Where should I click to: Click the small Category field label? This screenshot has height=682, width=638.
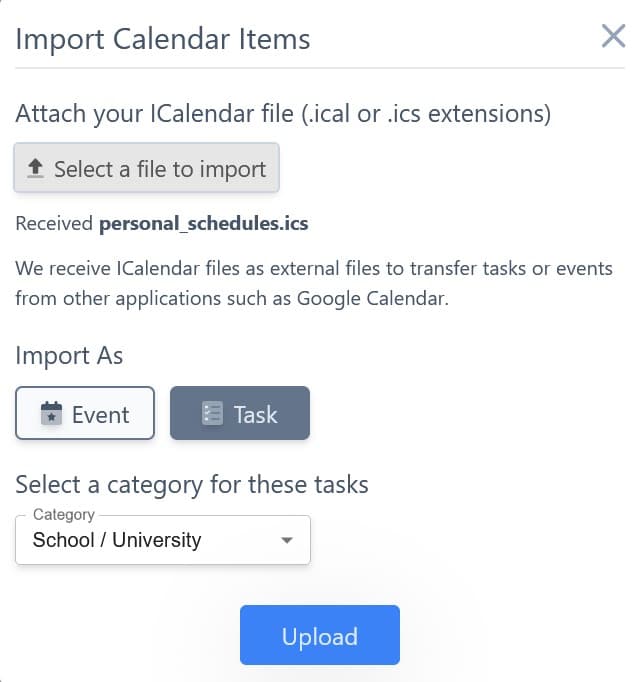coord(64,515)
